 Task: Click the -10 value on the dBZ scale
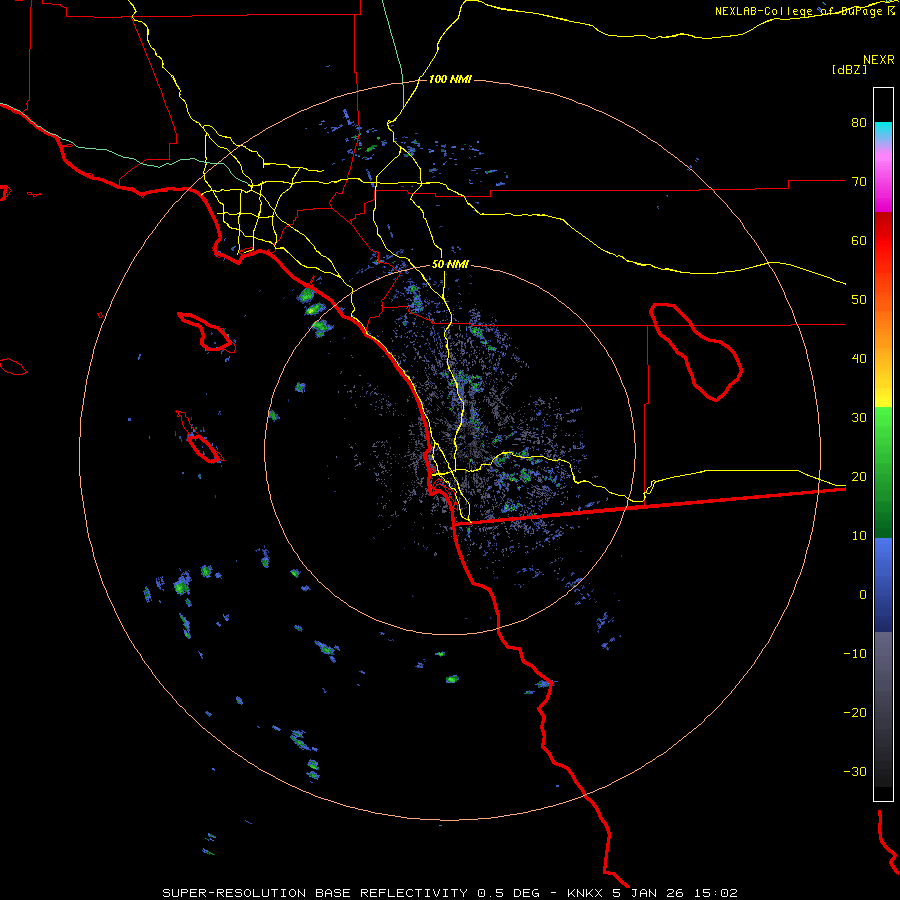pyautogui.click(x=855, y=653)
